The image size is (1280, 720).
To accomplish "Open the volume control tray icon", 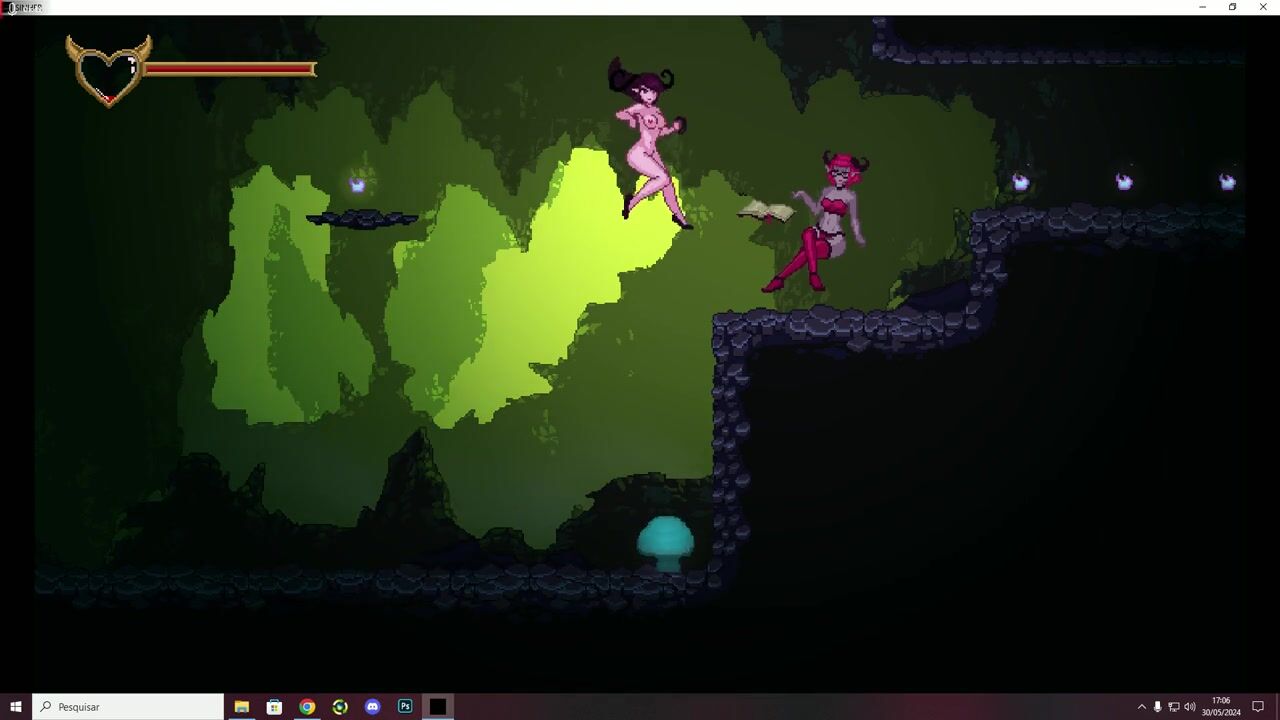I will pyautogui.click(x=1190, y=707).
